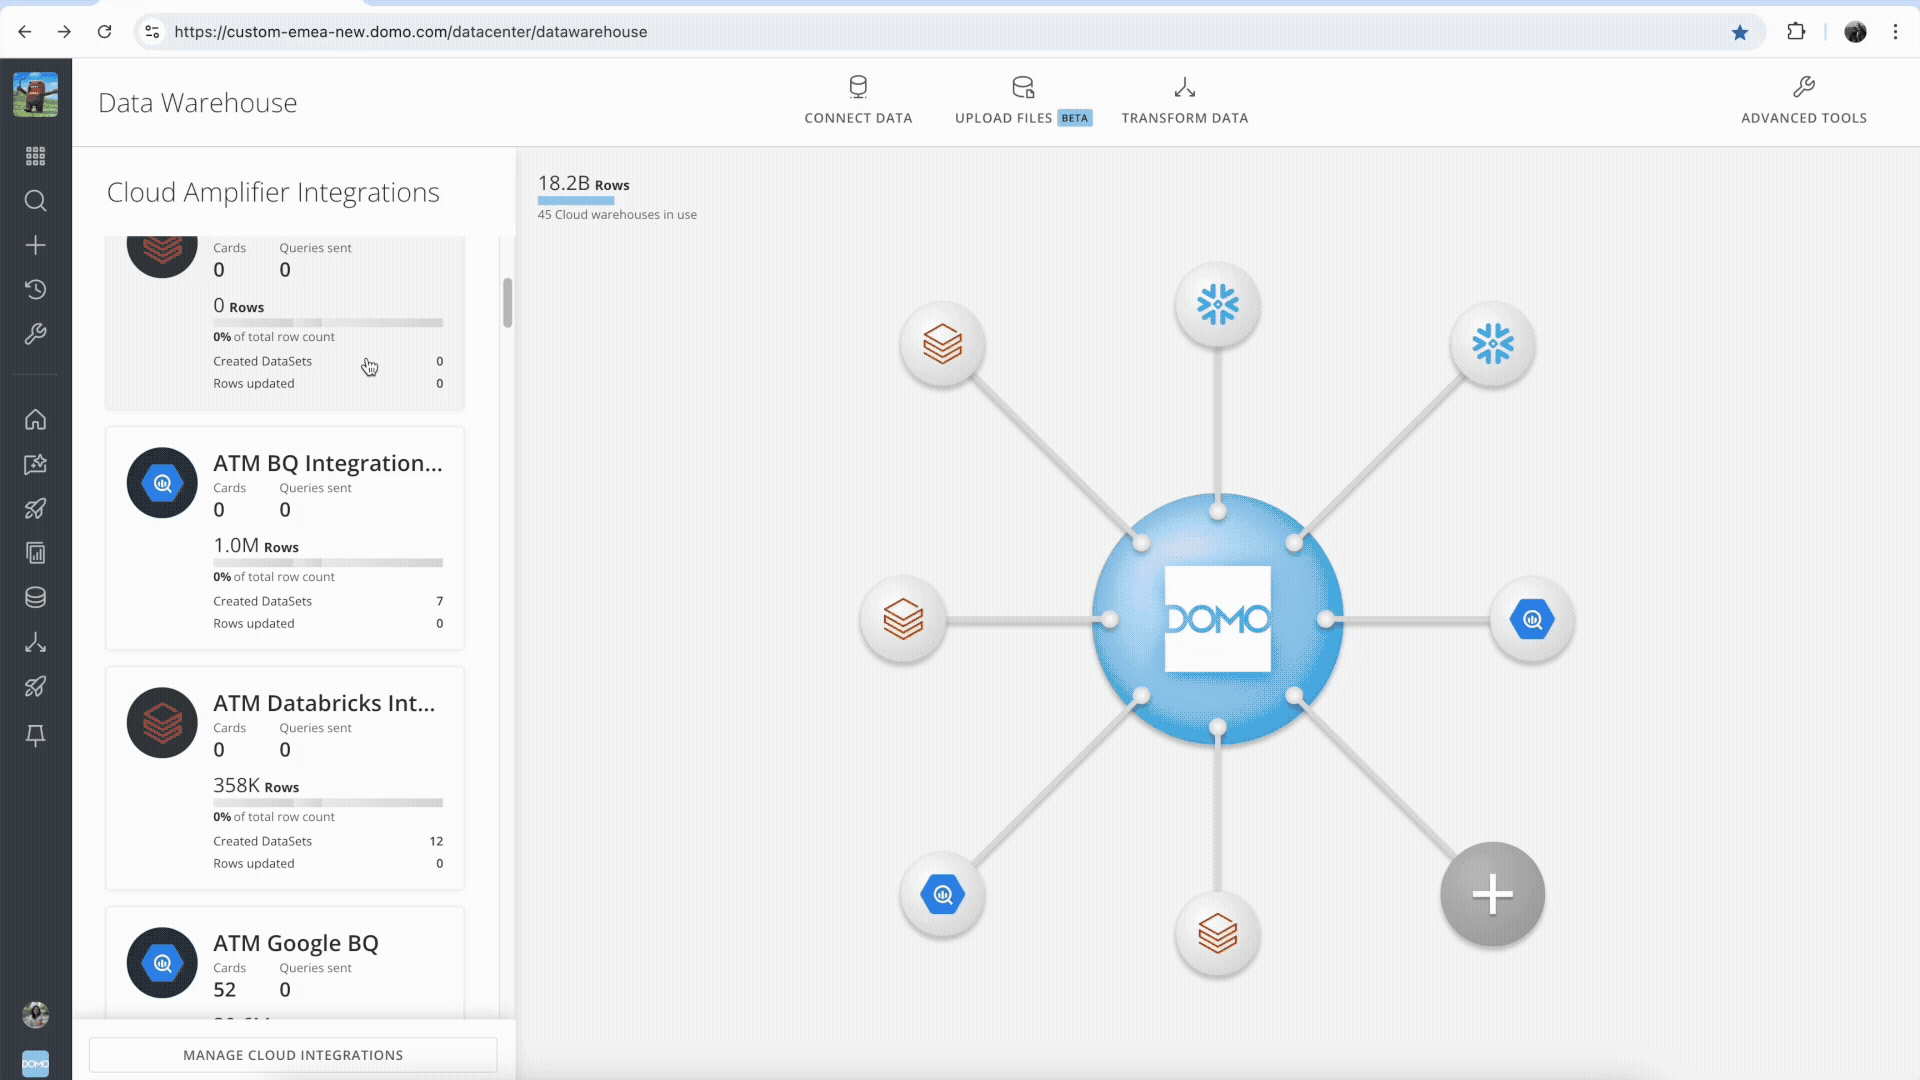Open the user avatar at sidebar bottom

point(35,1015)
